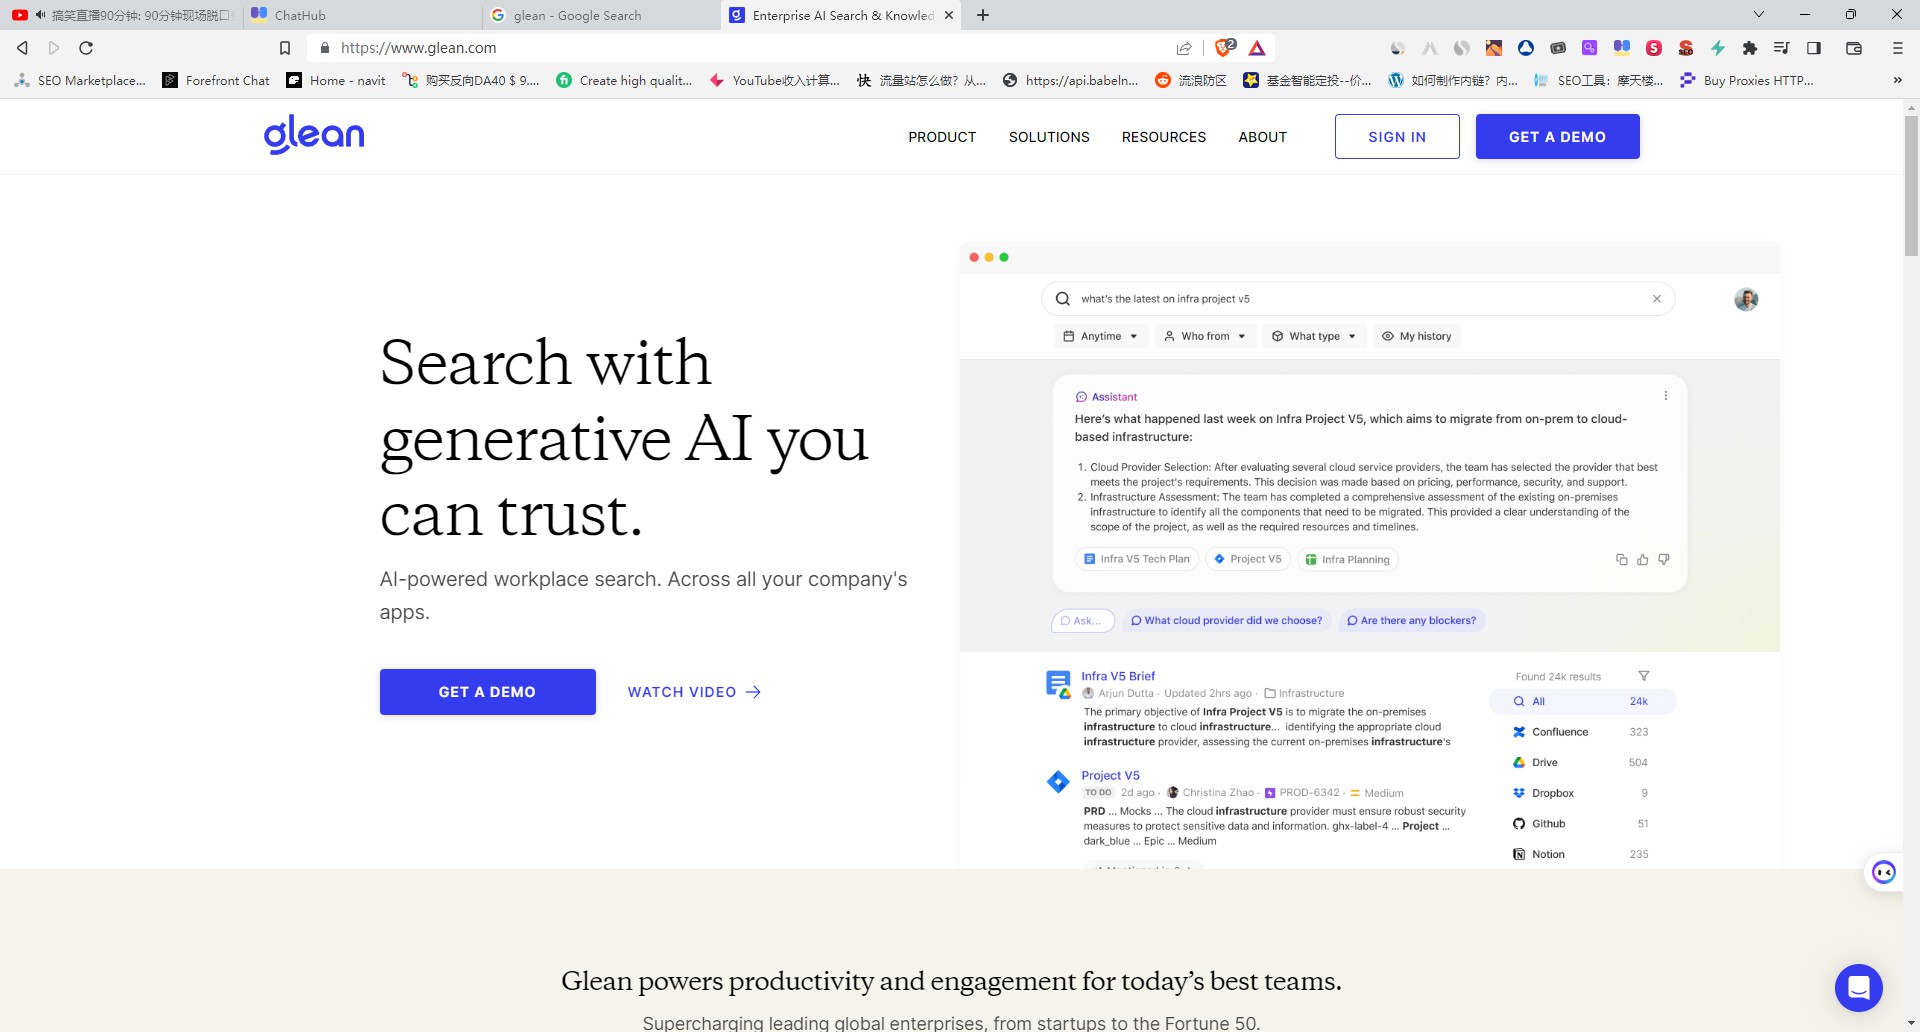This screenshot has width=1920, height=1032.
Task: Click the Brave rewards triangle icon
Action: tap(1257, 48)
